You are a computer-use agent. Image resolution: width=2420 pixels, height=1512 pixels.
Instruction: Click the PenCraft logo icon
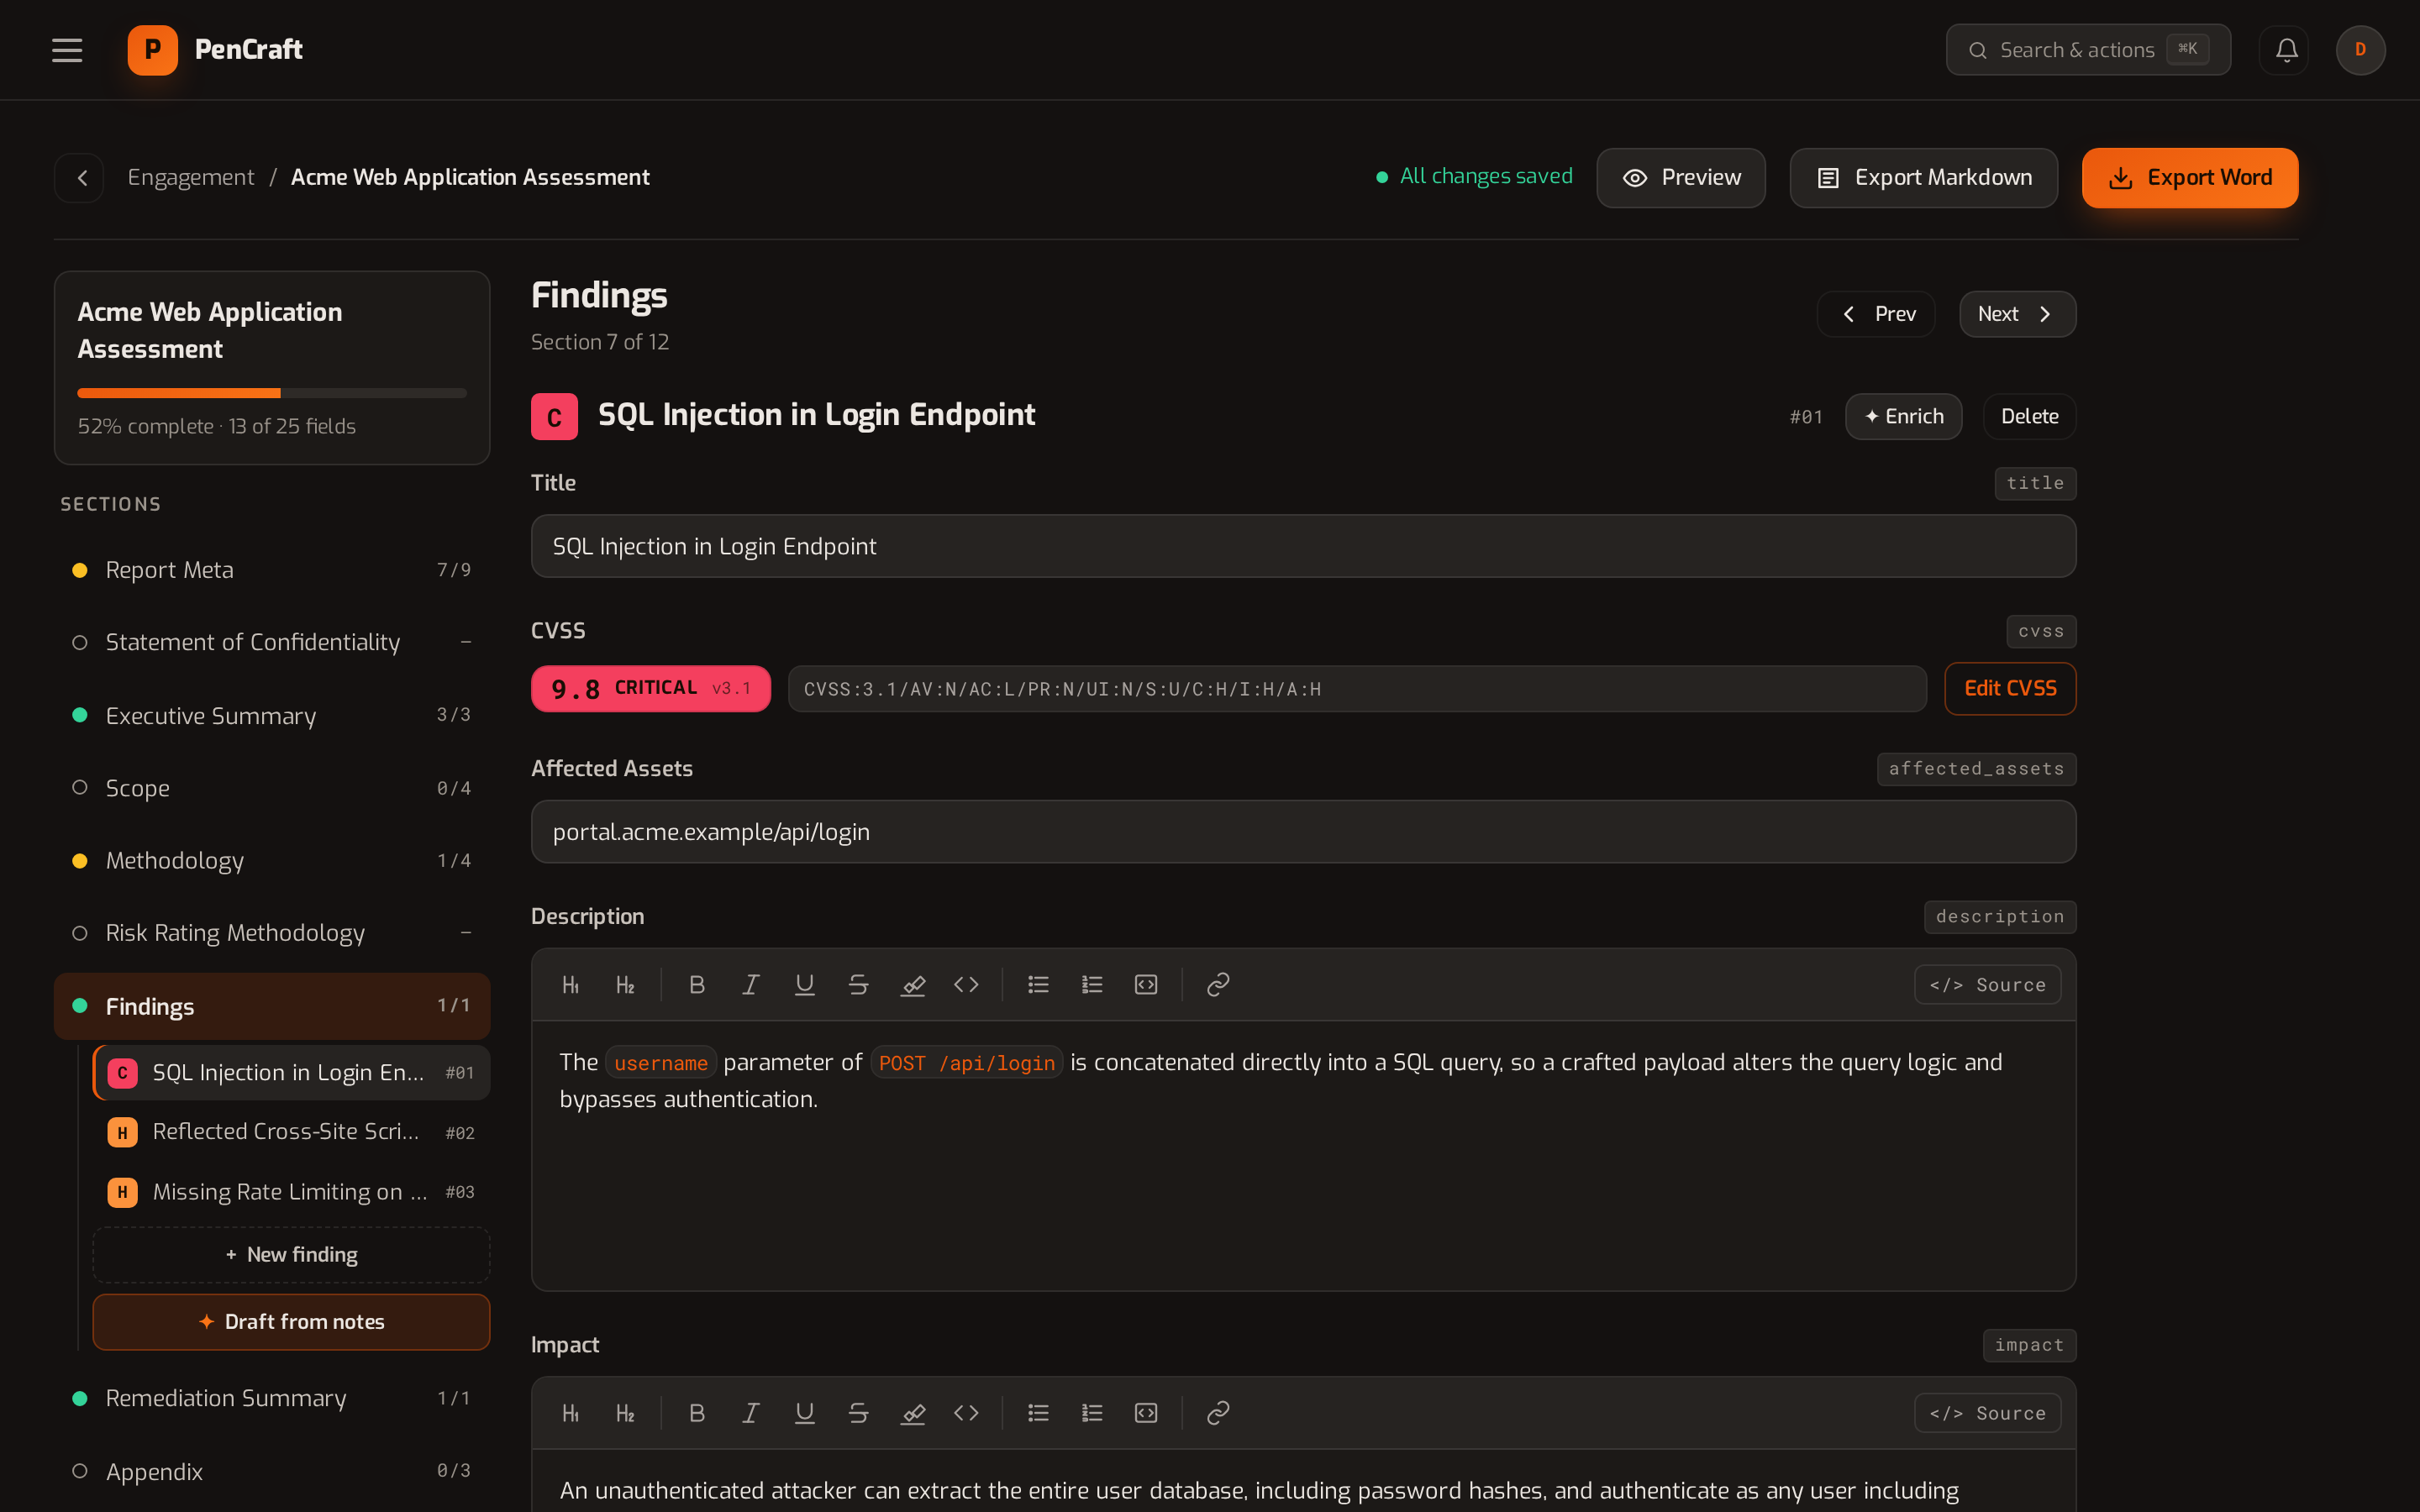click(152, 50)
